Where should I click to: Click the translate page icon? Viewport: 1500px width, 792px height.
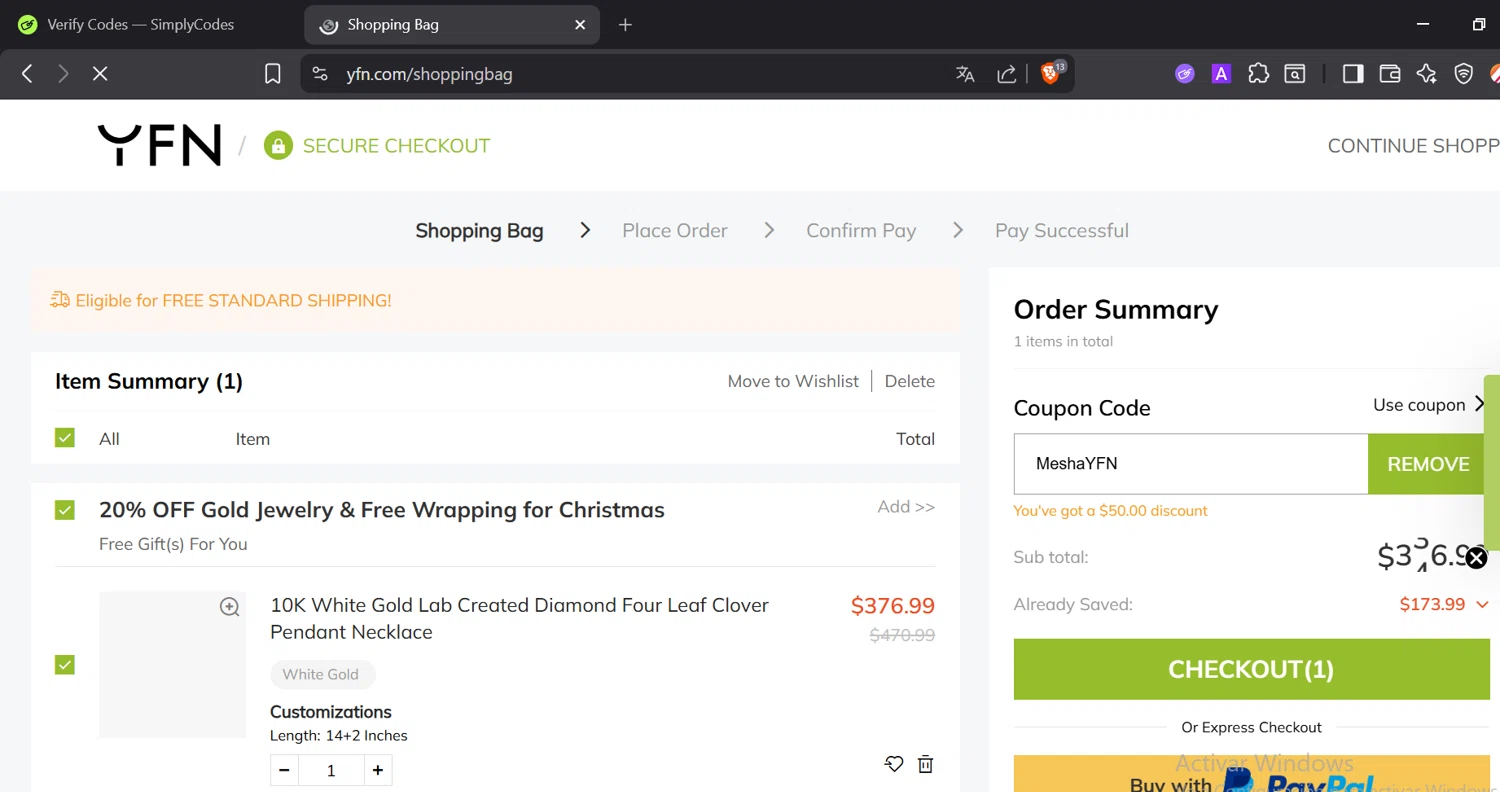click(965, 73)
